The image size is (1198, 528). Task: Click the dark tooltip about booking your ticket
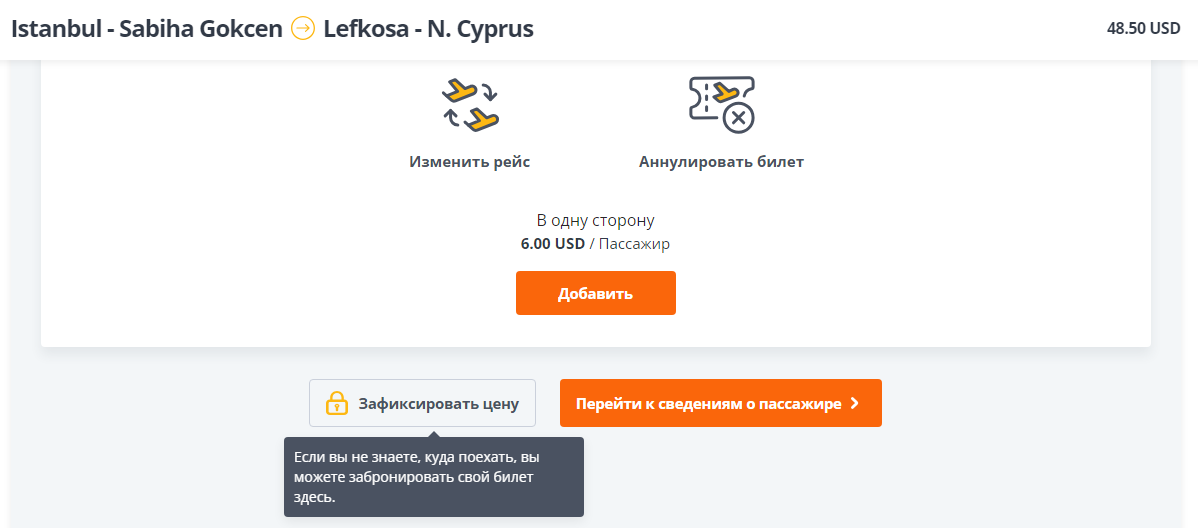tap(434, 477)
